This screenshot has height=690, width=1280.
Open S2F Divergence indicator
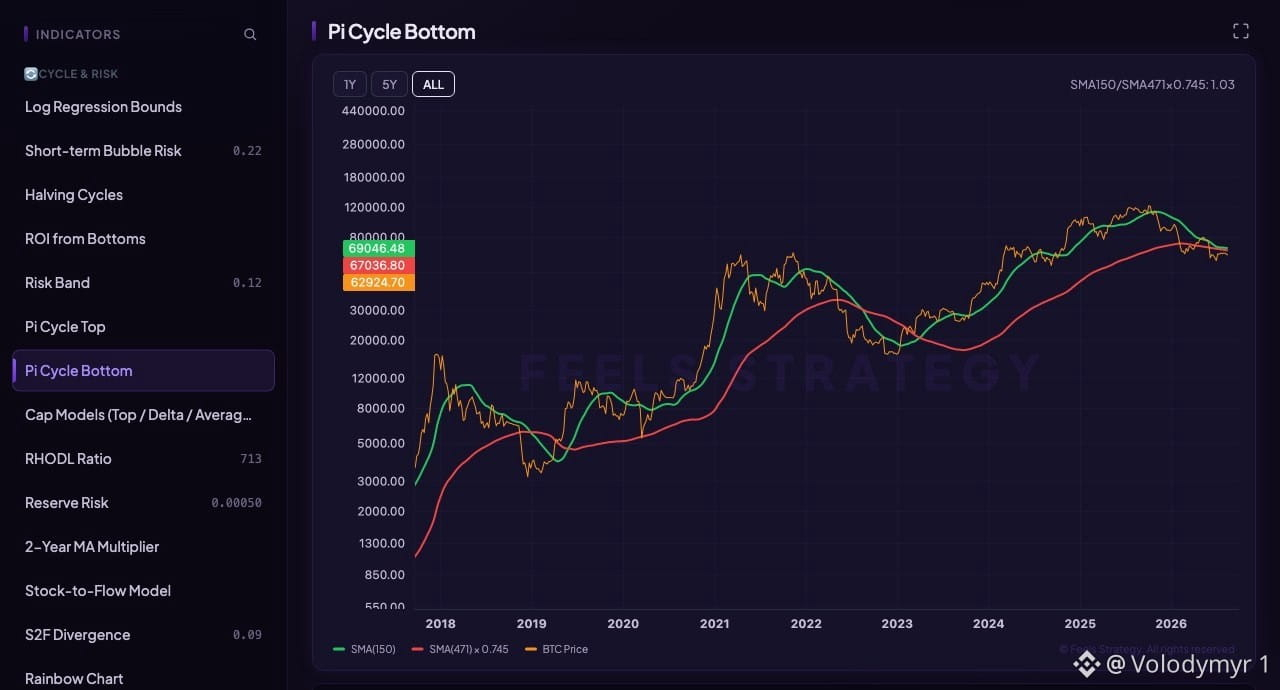point(143,635)
